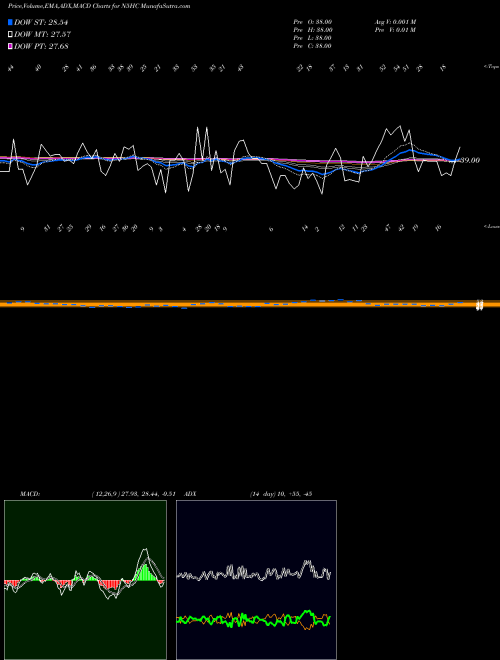Click the white volume bar at band's end
The height and width of the screenshot is (660, 500).
point(479,305)
